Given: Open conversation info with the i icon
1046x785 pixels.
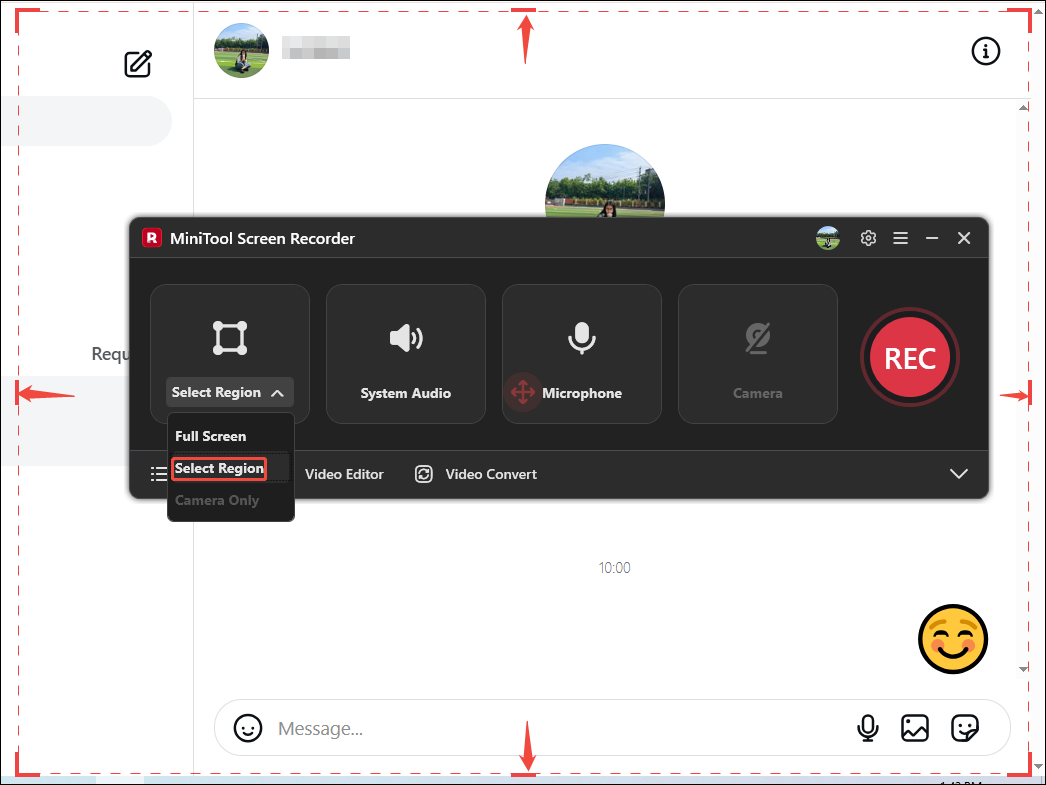Looking at the screenshot, I should pos(985,51).
